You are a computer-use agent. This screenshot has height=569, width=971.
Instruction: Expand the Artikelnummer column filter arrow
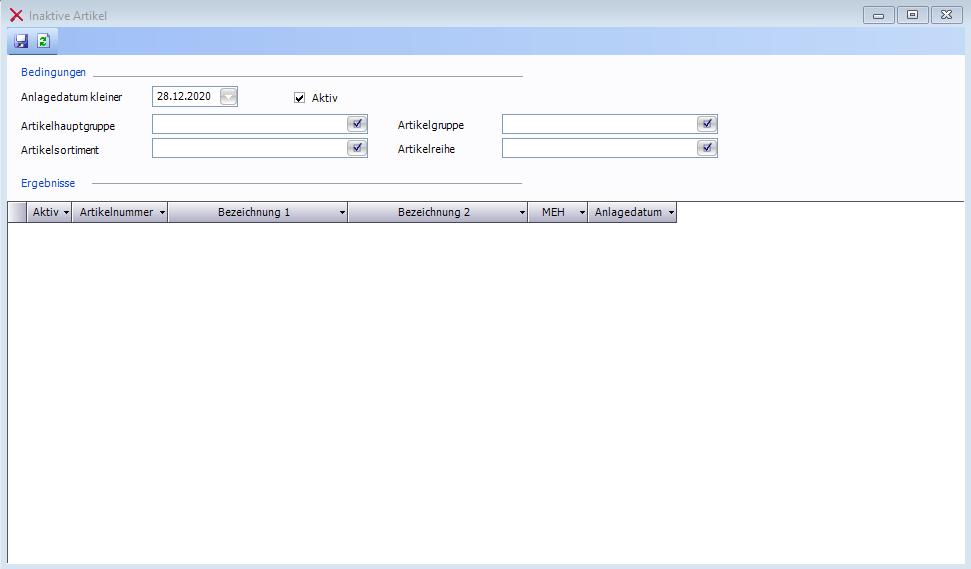pyautogui.click(x=162, y=213)
